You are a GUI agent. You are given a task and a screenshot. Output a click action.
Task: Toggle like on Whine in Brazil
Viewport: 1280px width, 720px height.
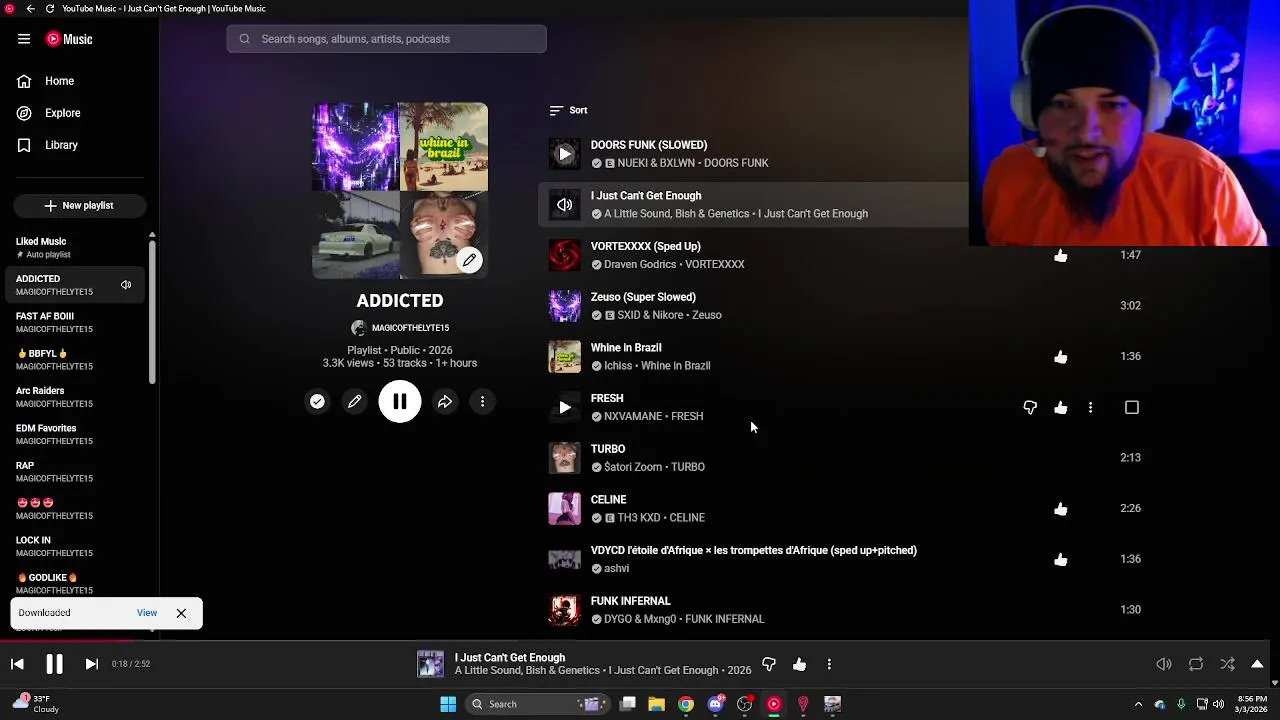coord(1060,357)
